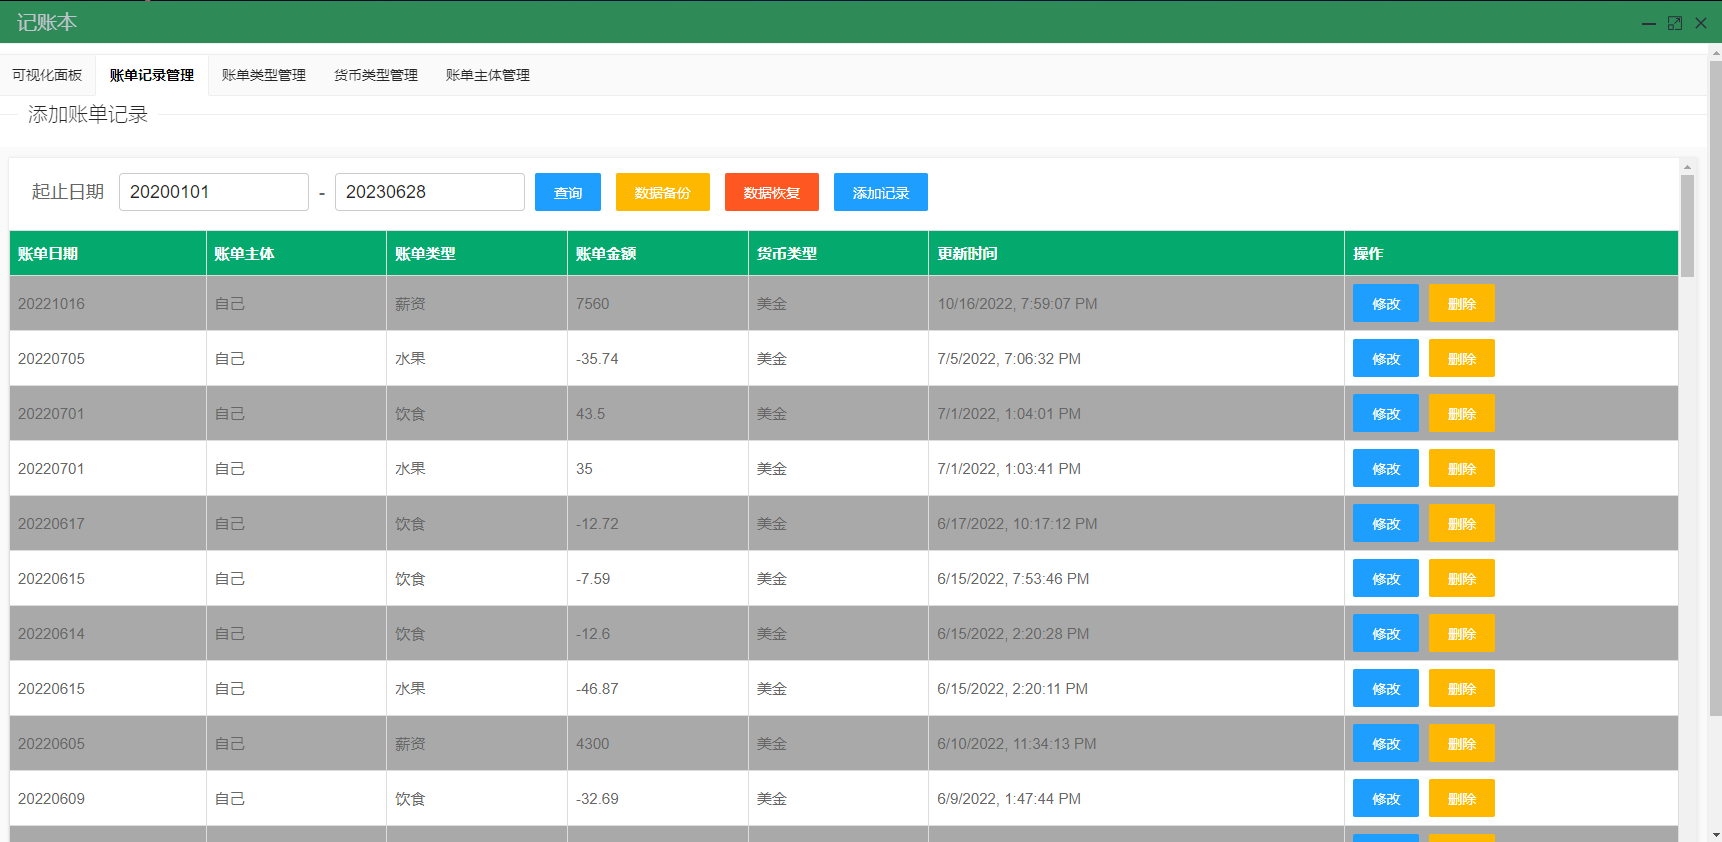
Task: Delete the 20221016 薪资 7560 record
Action: coord(1462,303)
